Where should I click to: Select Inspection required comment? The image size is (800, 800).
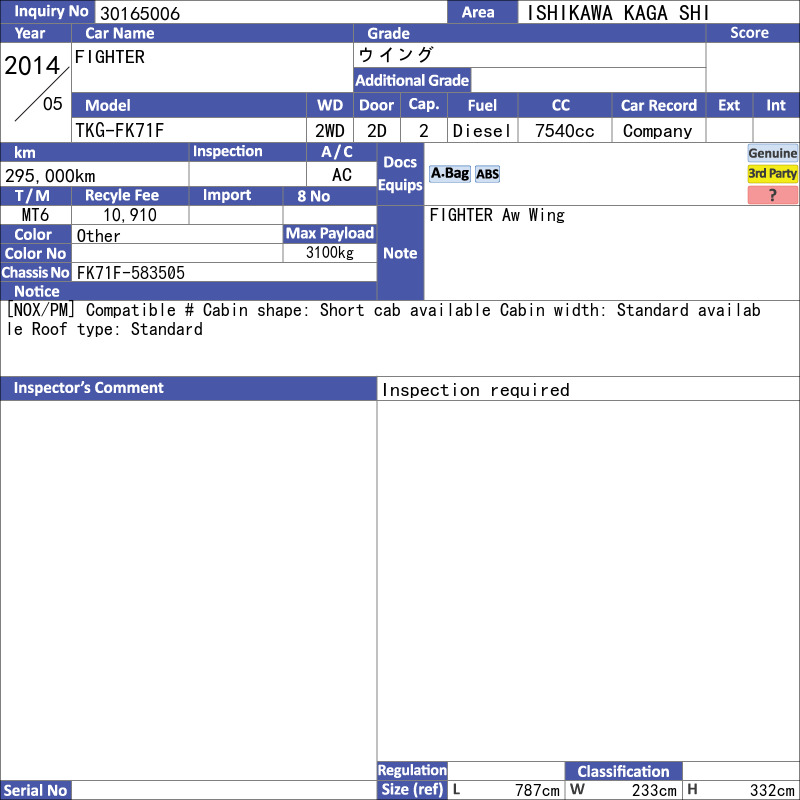[x=476, y=390]
